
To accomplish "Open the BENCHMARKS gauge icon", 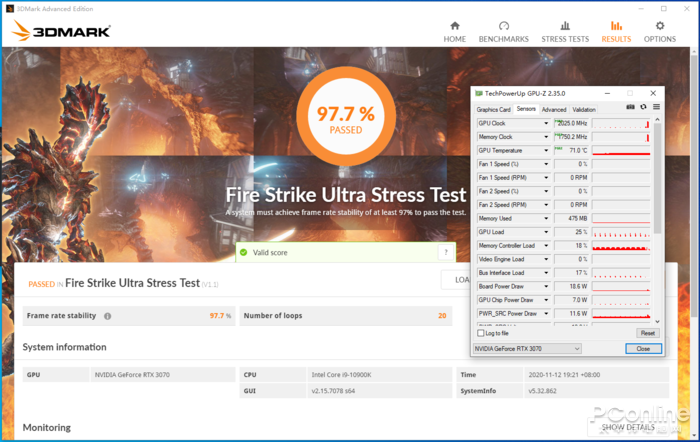I will point(503,27).
